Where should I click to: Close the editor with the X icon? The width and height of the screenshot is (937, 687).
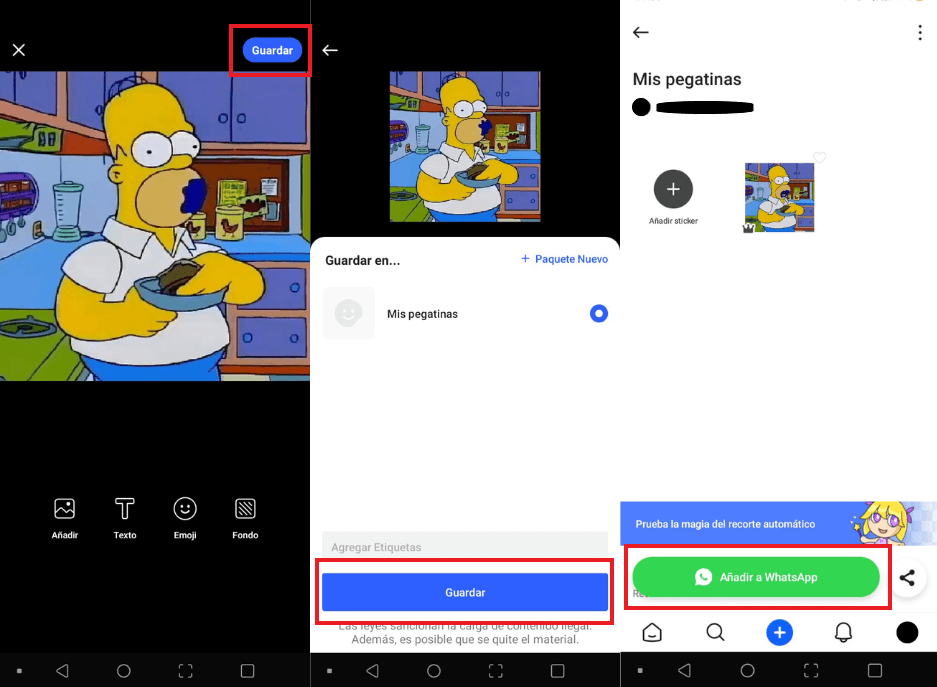coord(19,50)
